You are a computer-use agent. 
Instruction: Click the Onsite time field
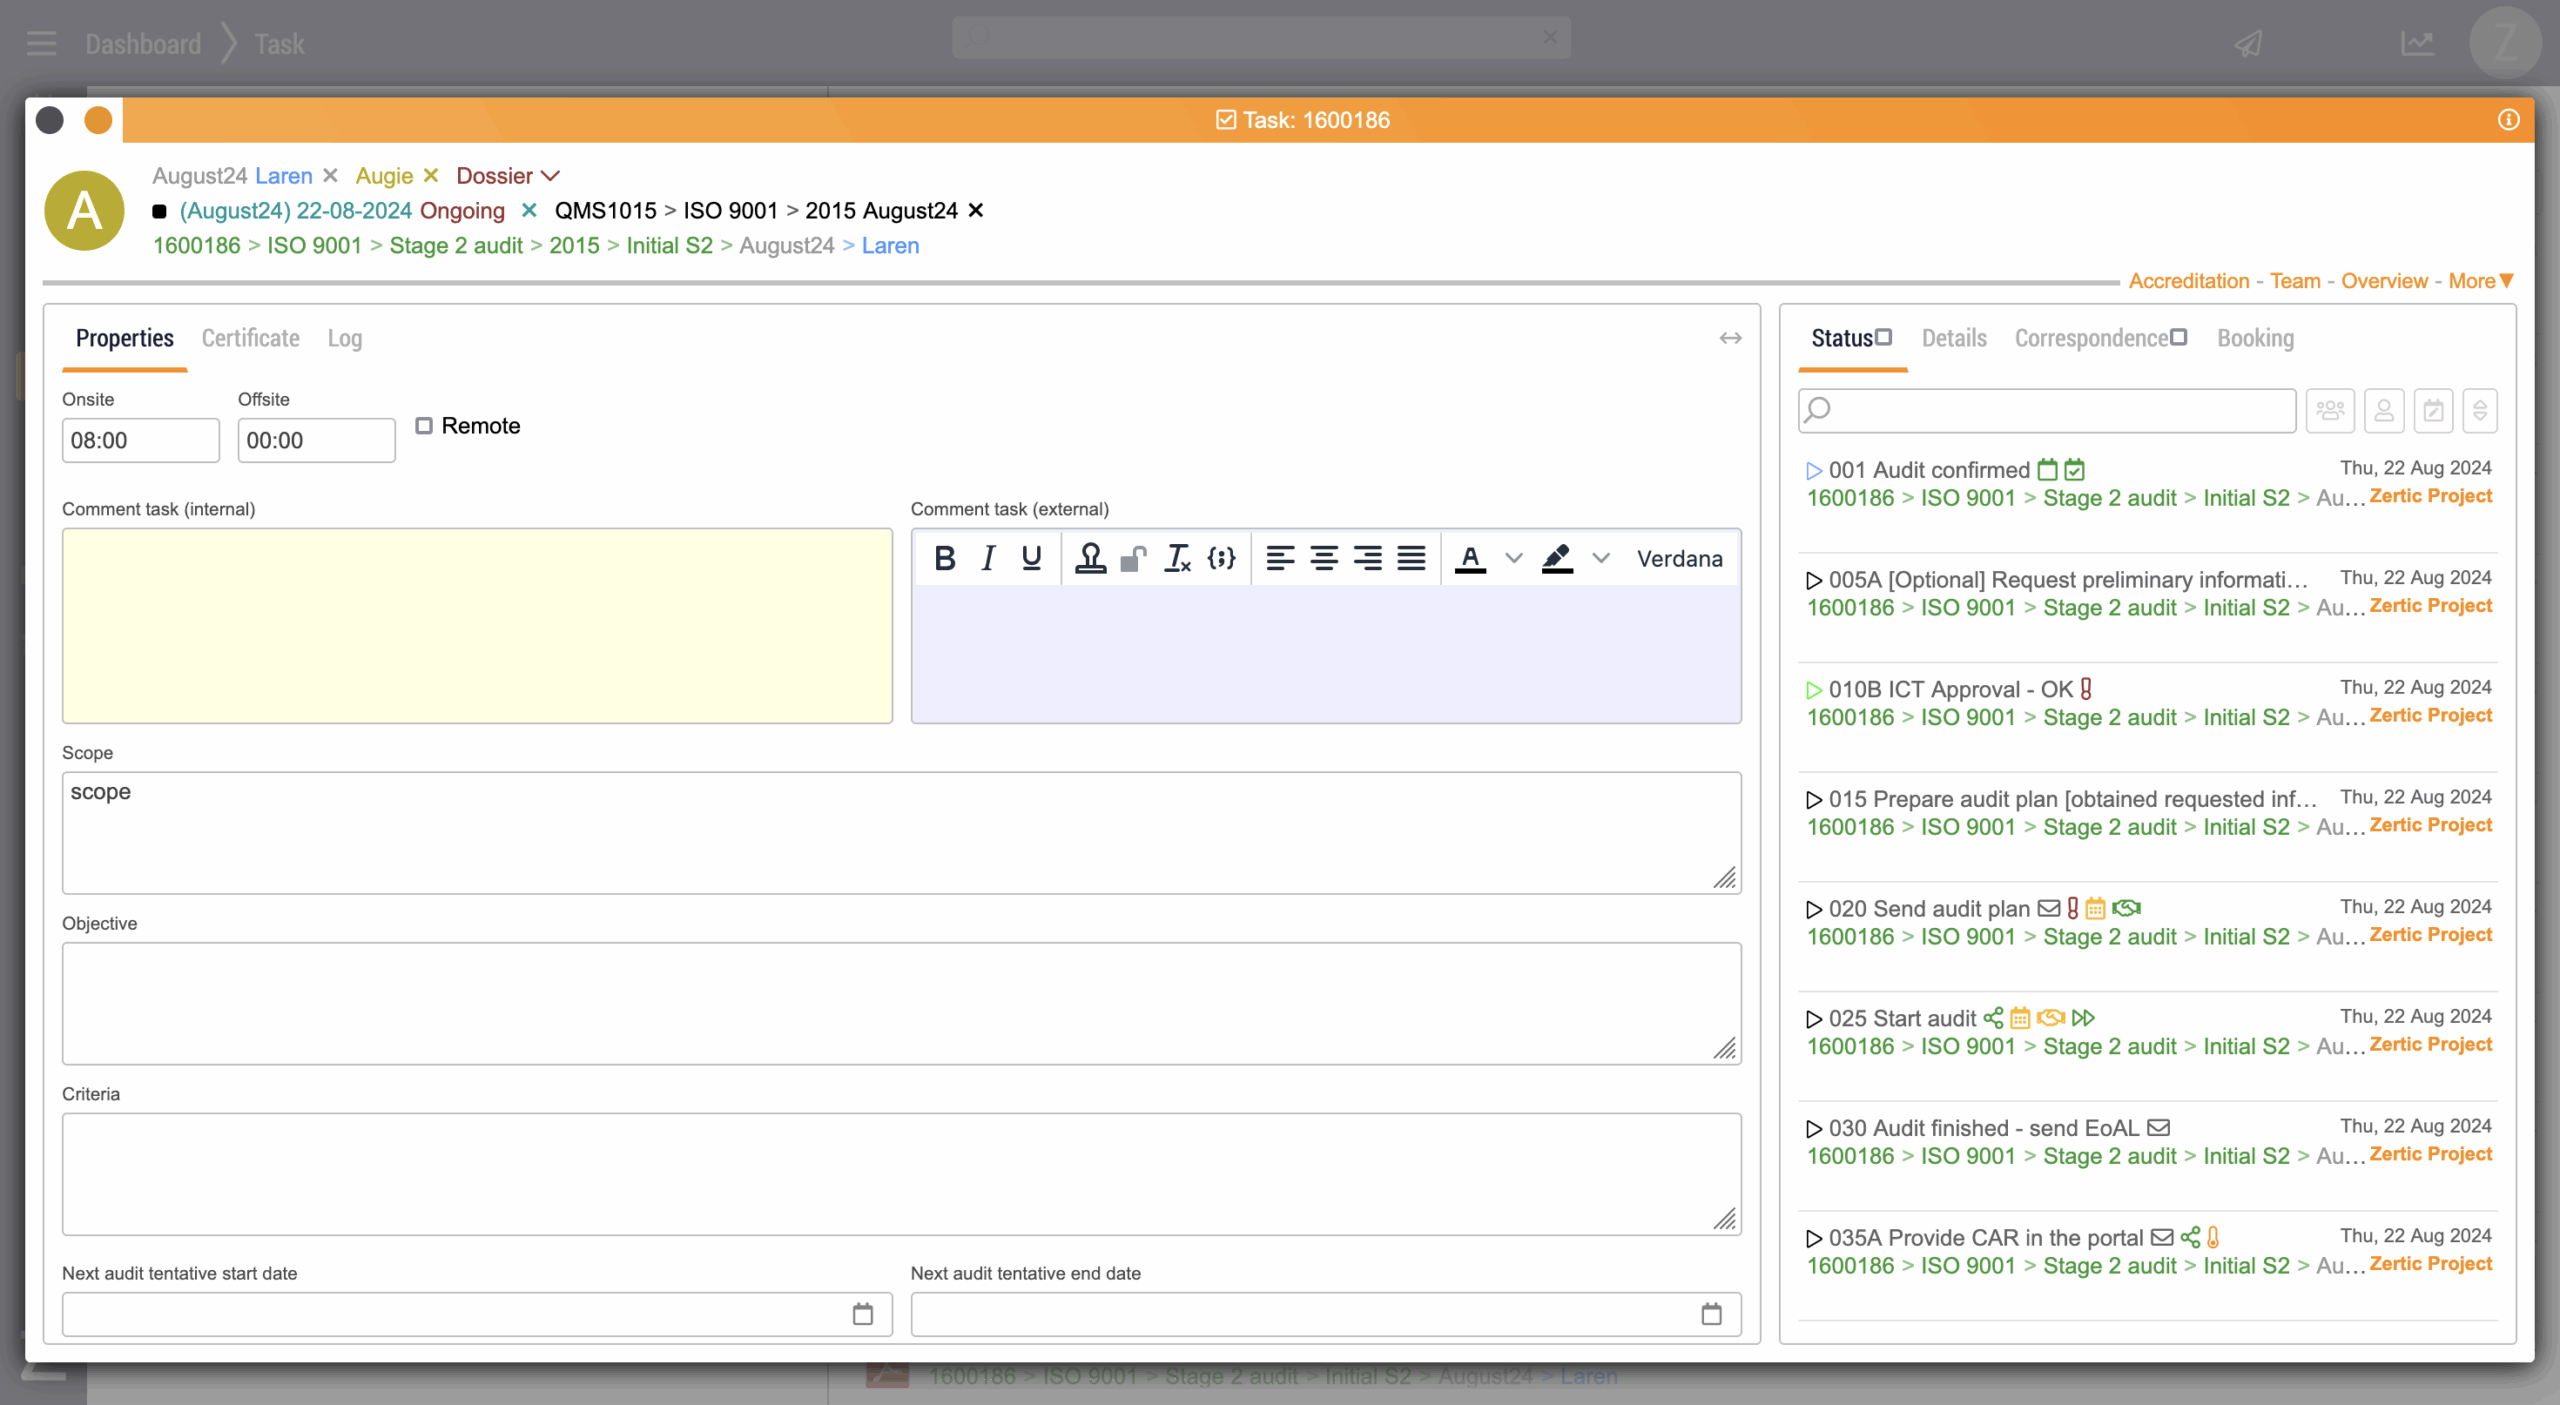pyautogui.click(x=140, y=440)
